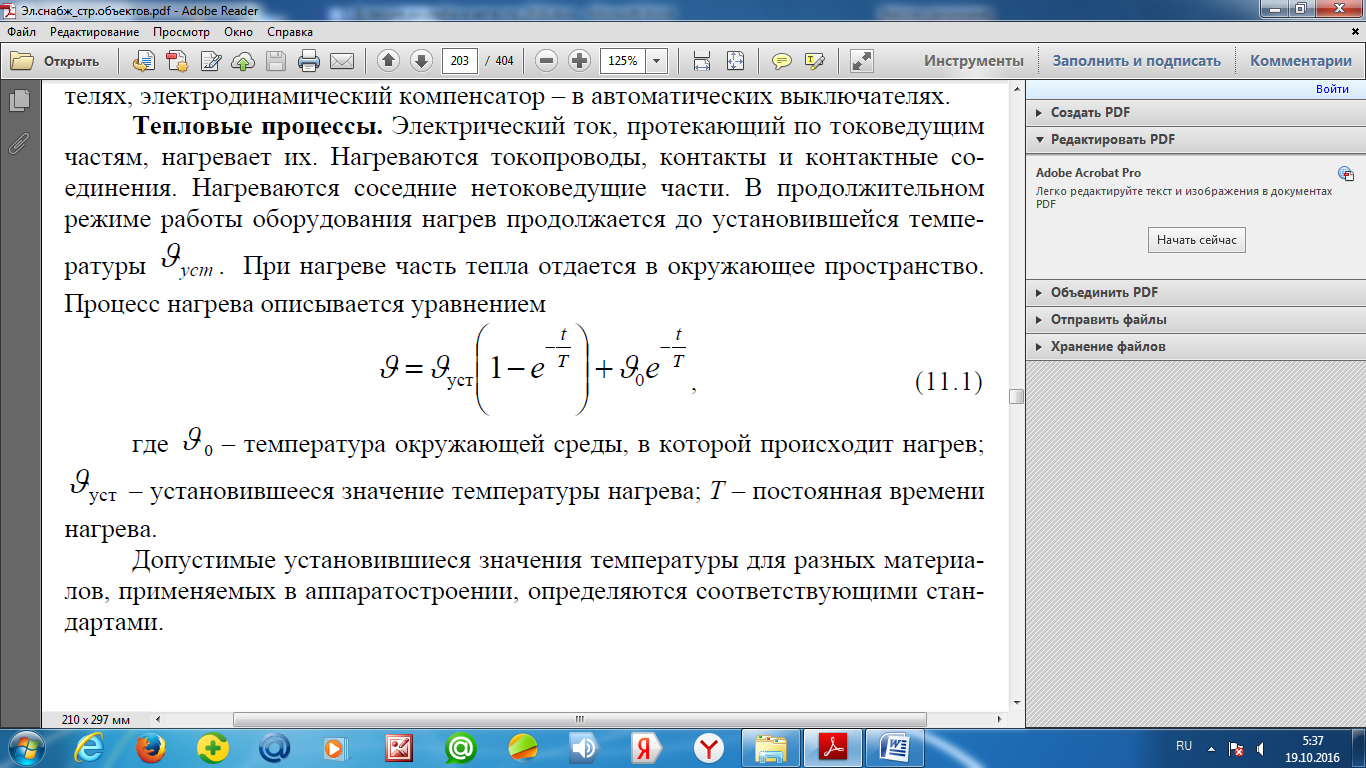Click the fit width scrolling mode icon

[702, 61]
